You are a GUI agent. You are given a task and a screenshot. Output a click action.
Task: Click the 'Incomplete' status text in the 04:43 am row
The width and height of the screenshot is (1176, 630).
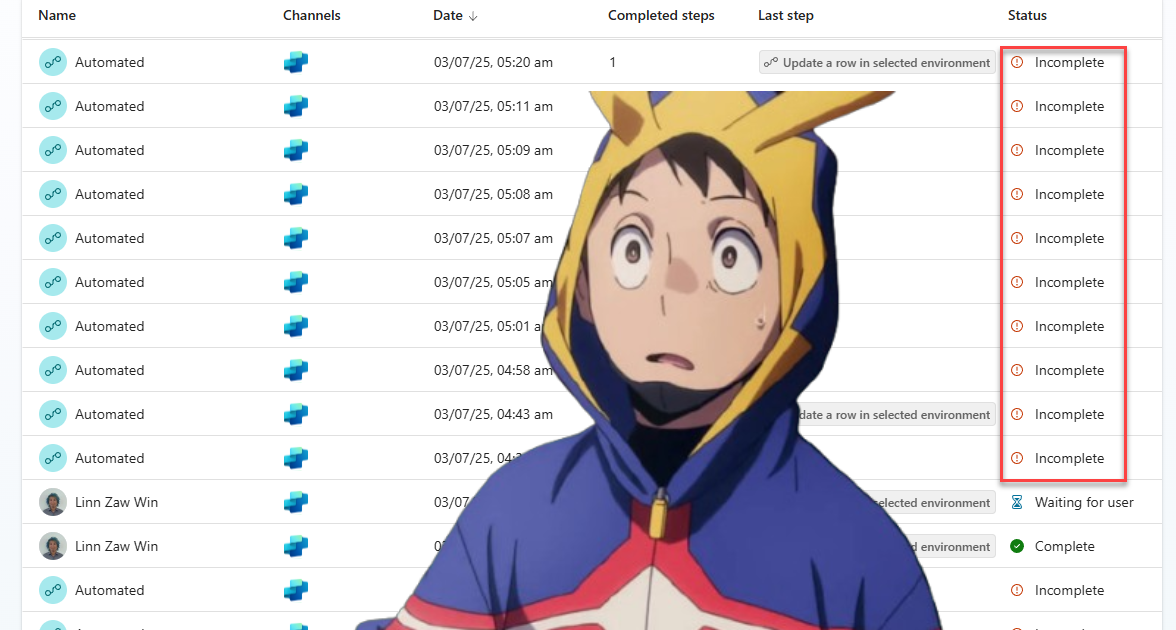point(1070,414)
